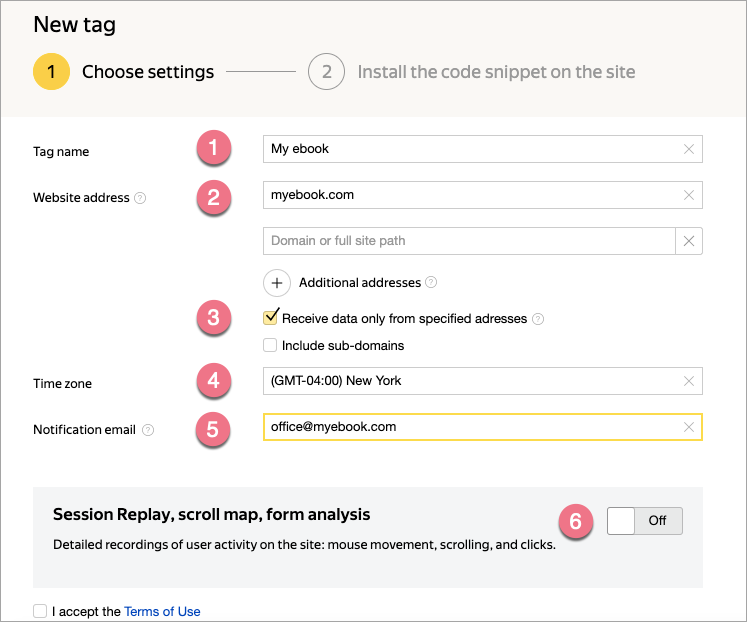Uncheck Receive data only from specified addresses
Viewport: 747px width, 622px height.
270,318
